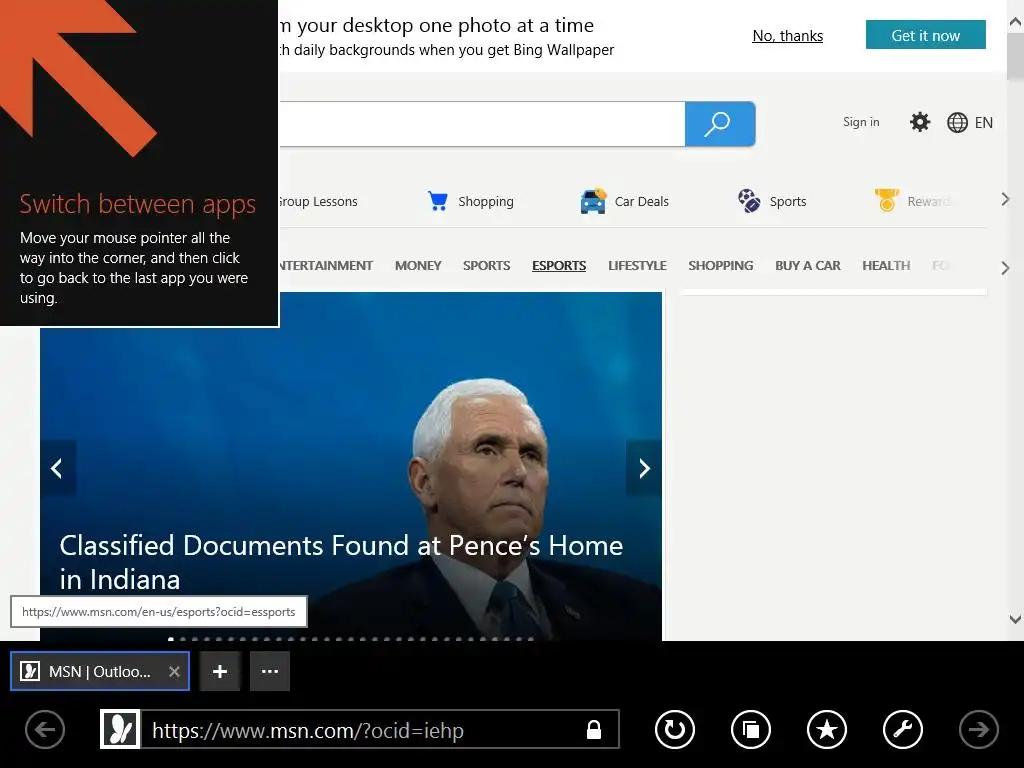Open Classified Documents Found at Pence's Home headline

click(341, 562)
